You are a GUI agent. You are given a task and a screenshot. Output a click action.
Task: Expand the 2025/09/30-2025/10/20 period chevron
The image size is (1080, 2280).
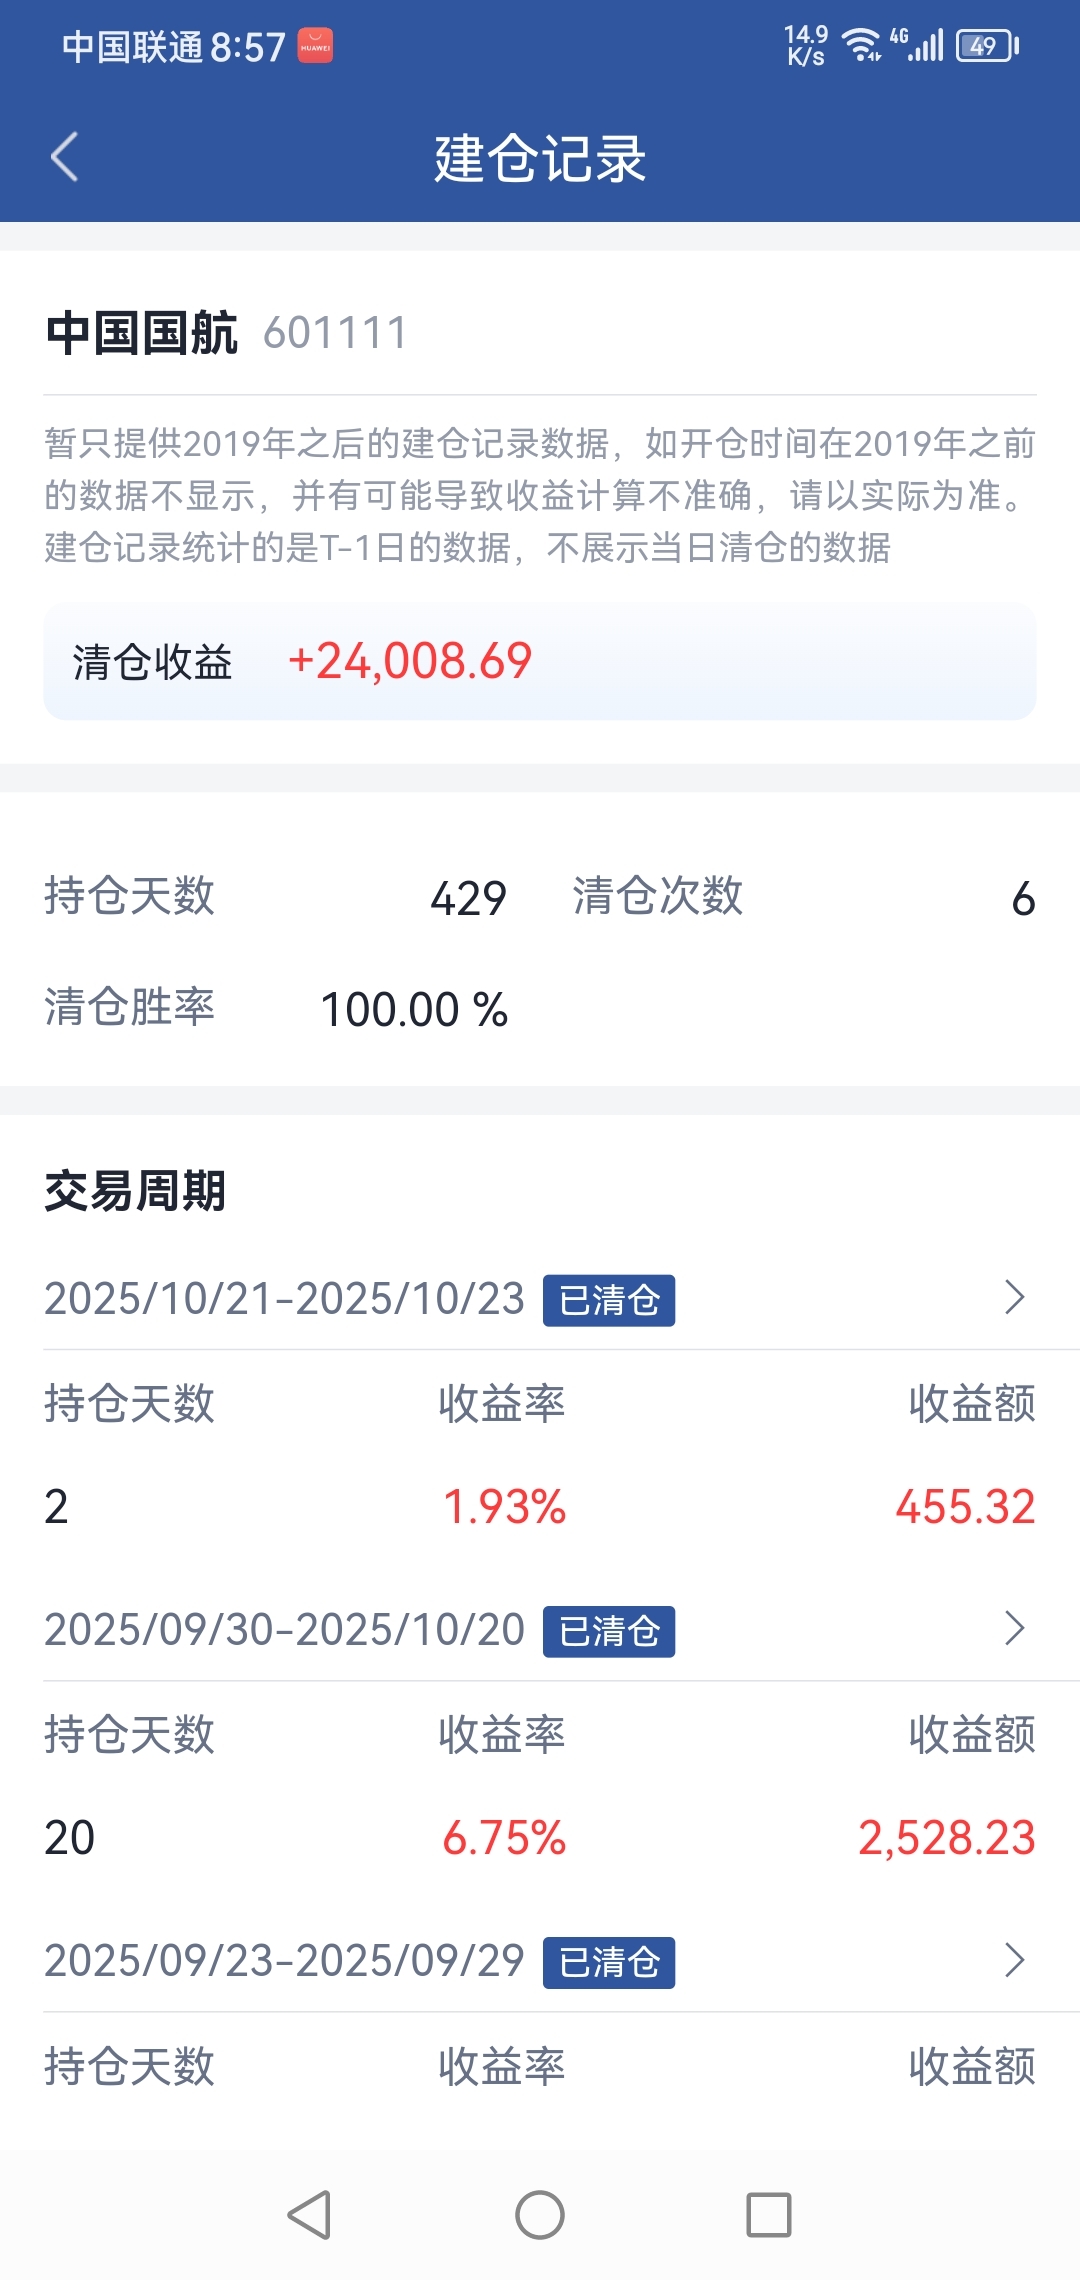(1014, 1628)
